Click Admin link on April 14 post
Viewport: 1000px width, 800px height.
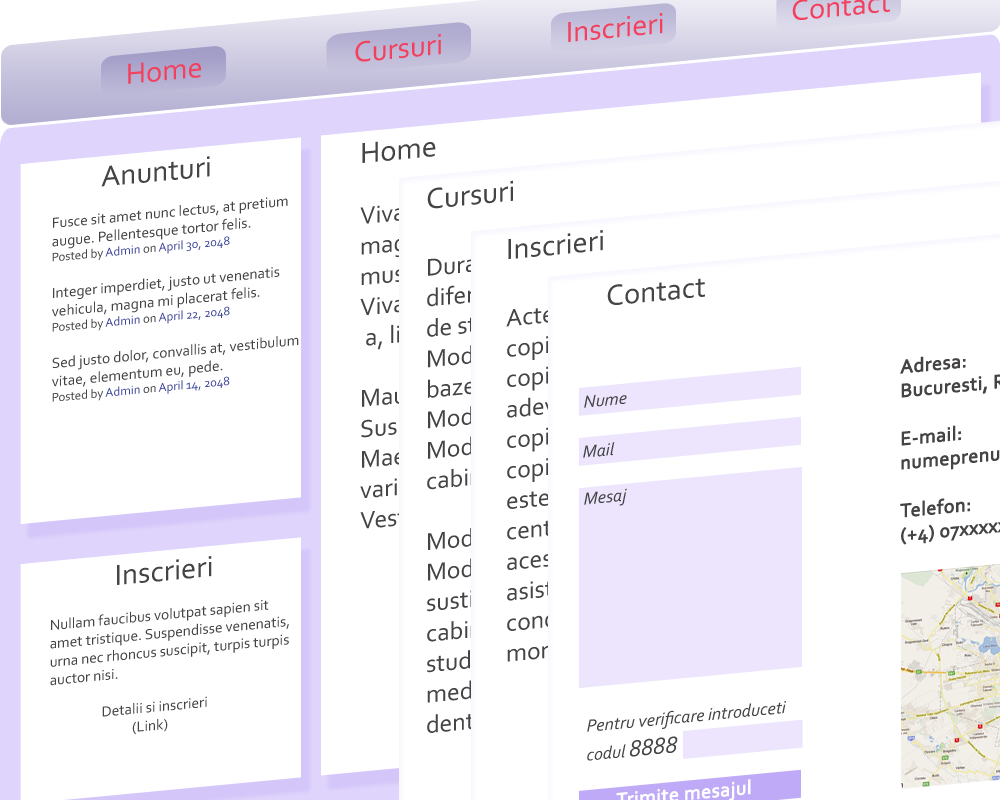tap(122, 391)
